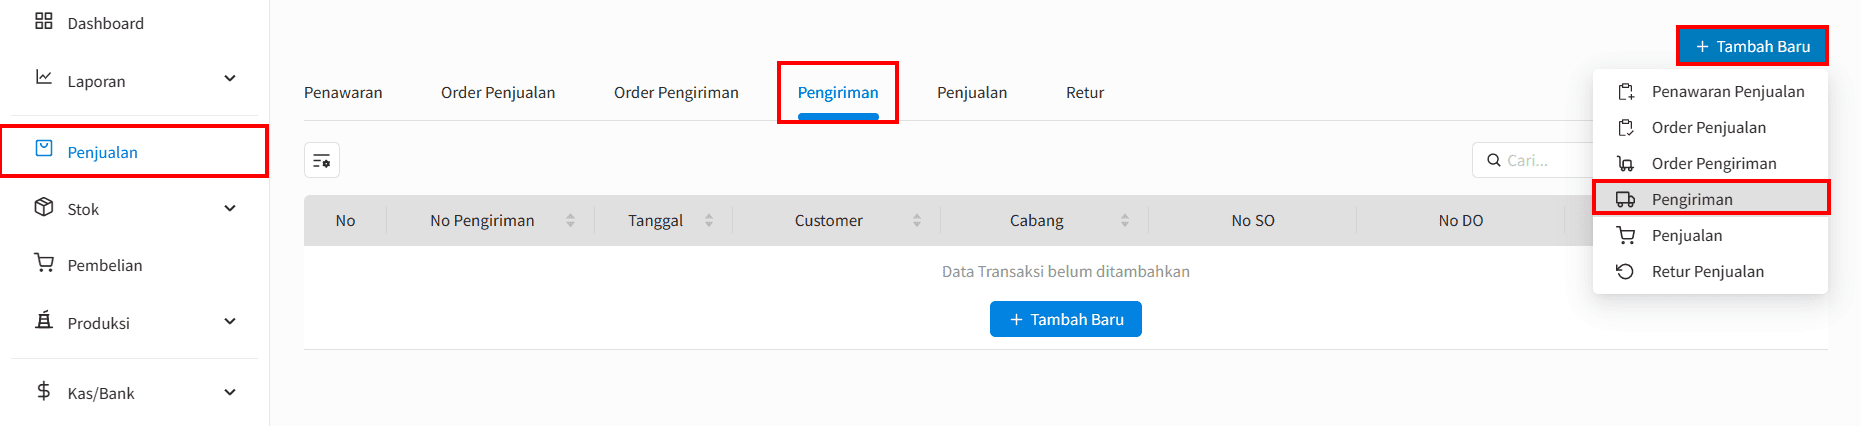Expand the Stok menu chevron
The width and height of the screenshot is (1861, 426).
(x=230, y=208)
